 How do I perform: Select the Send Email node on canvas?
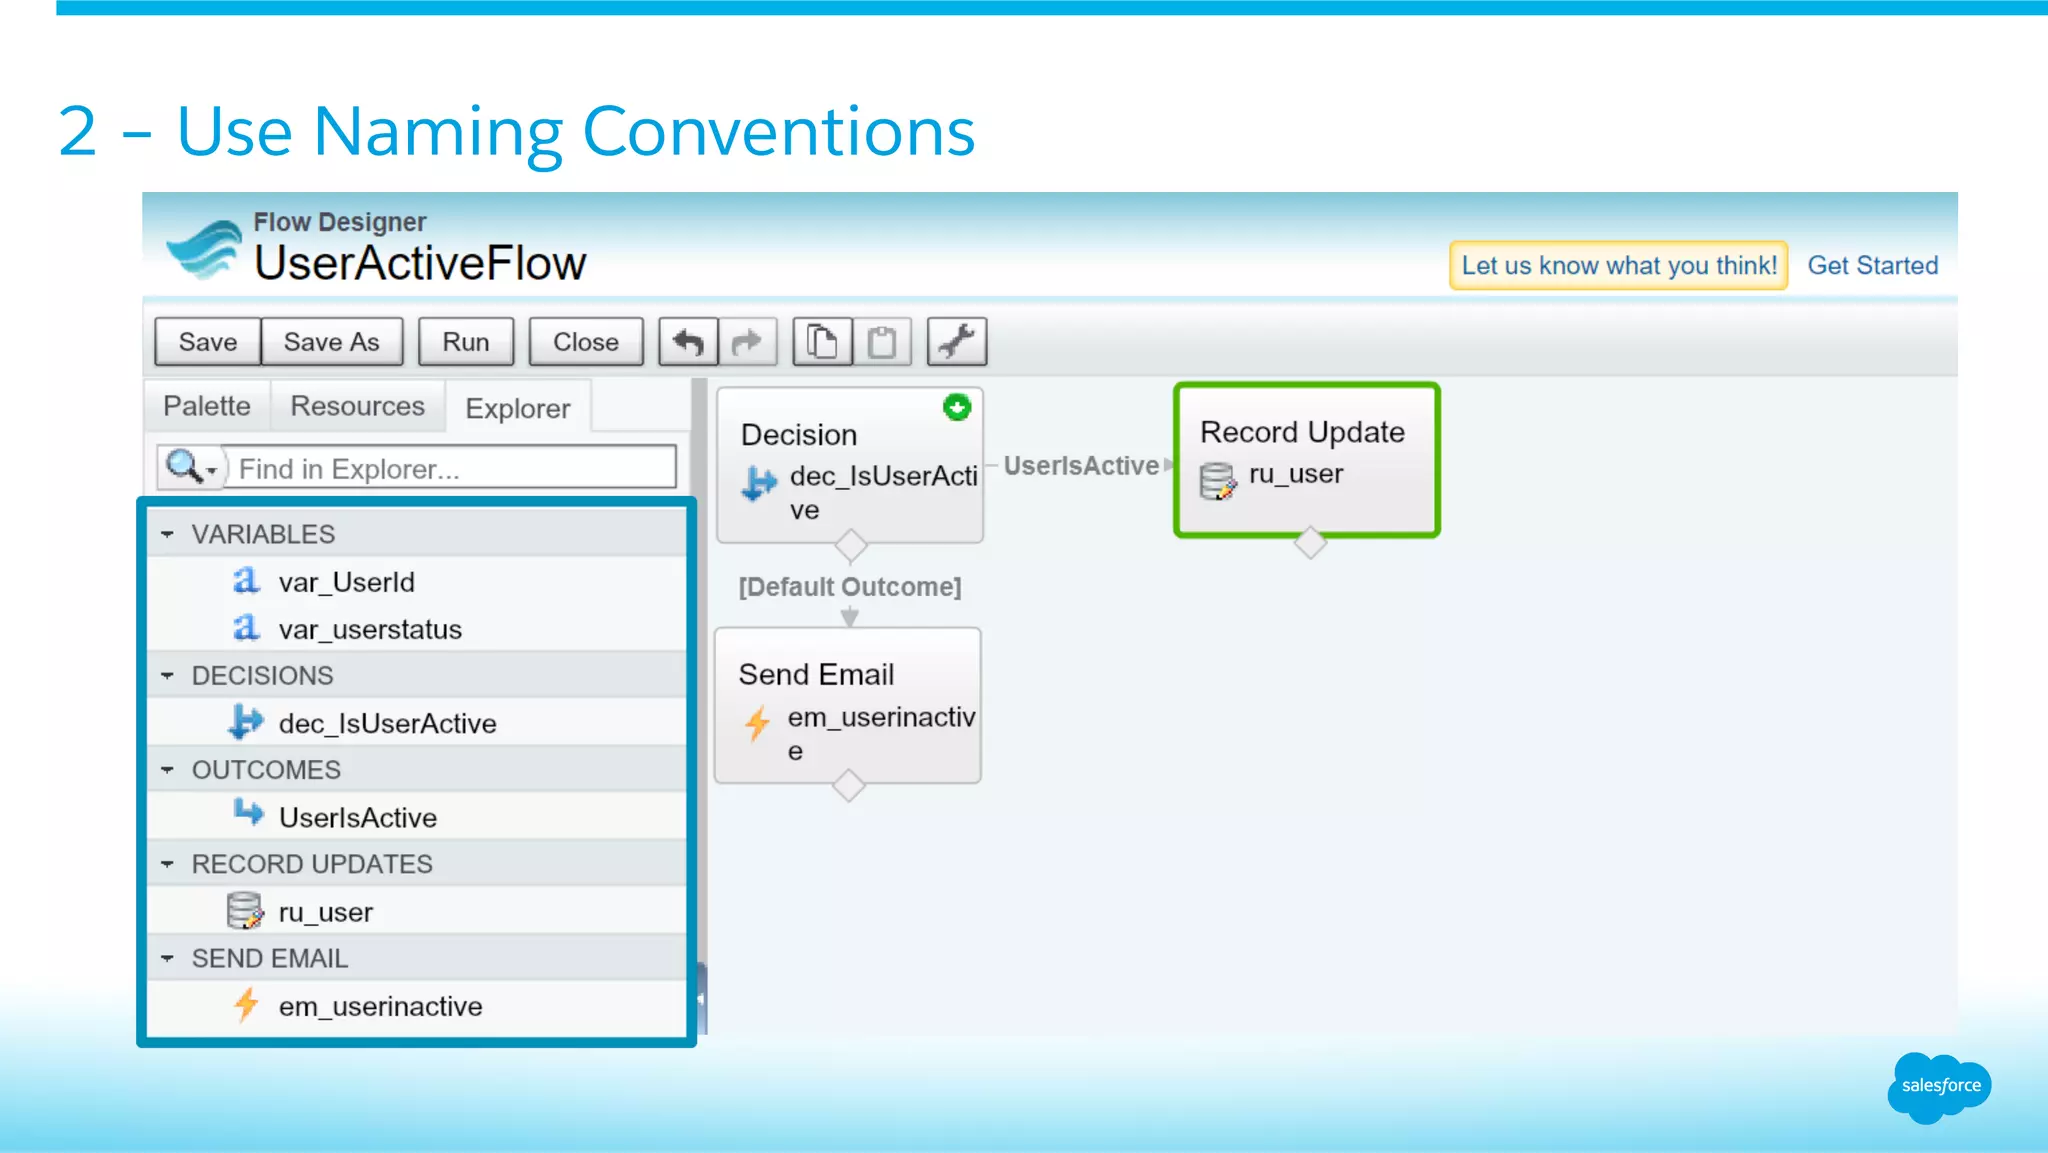(x=848, y=706)
